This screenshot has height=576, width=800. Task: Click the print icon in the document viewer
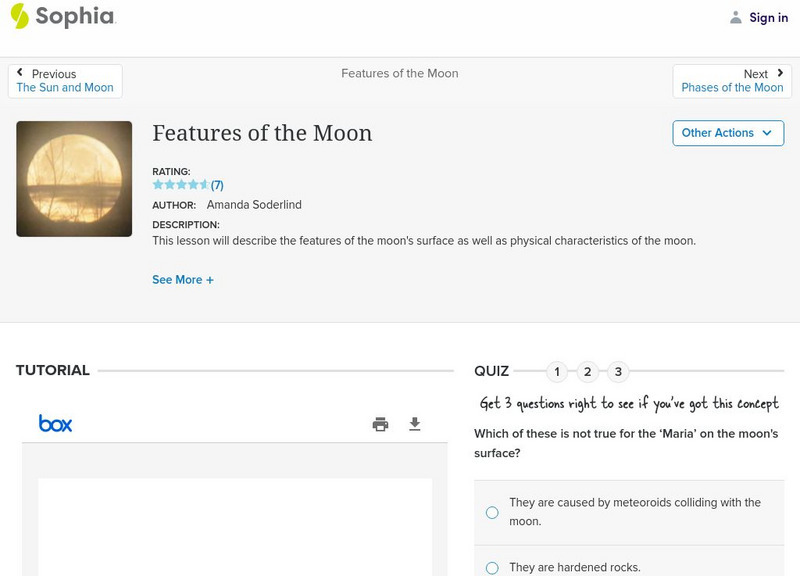(380, 424)
